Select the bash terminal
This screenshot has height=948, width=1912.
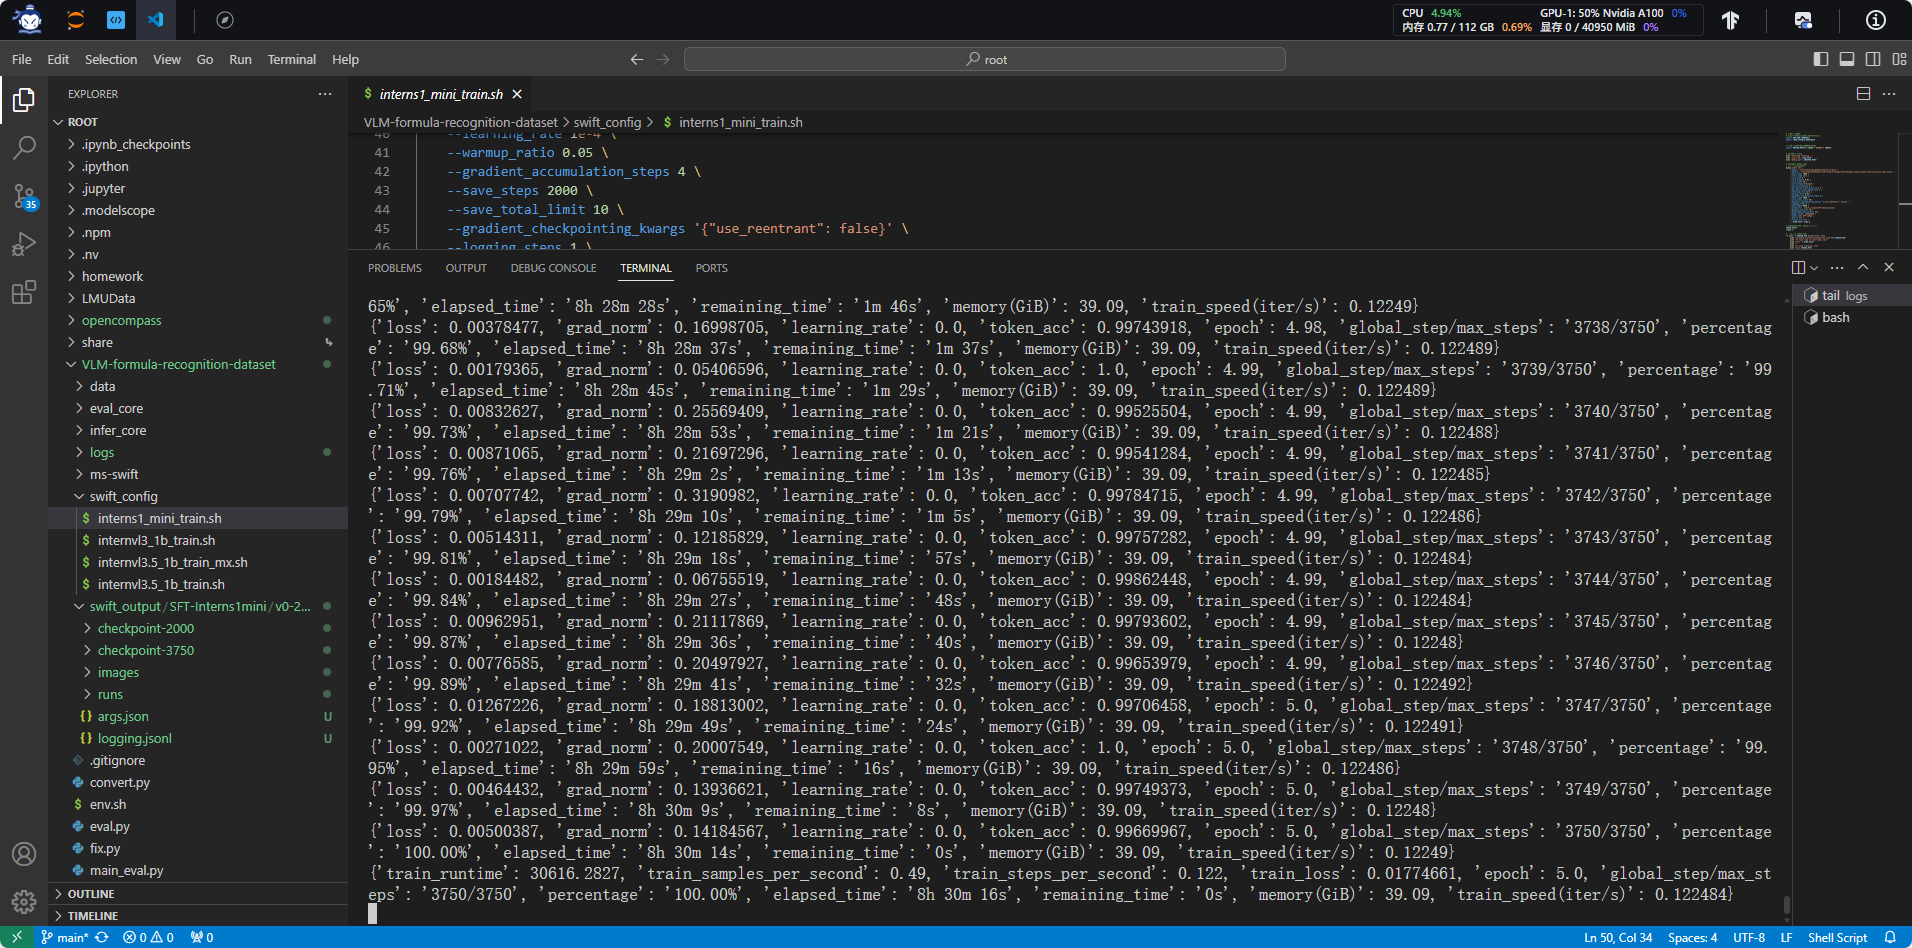1850,318
